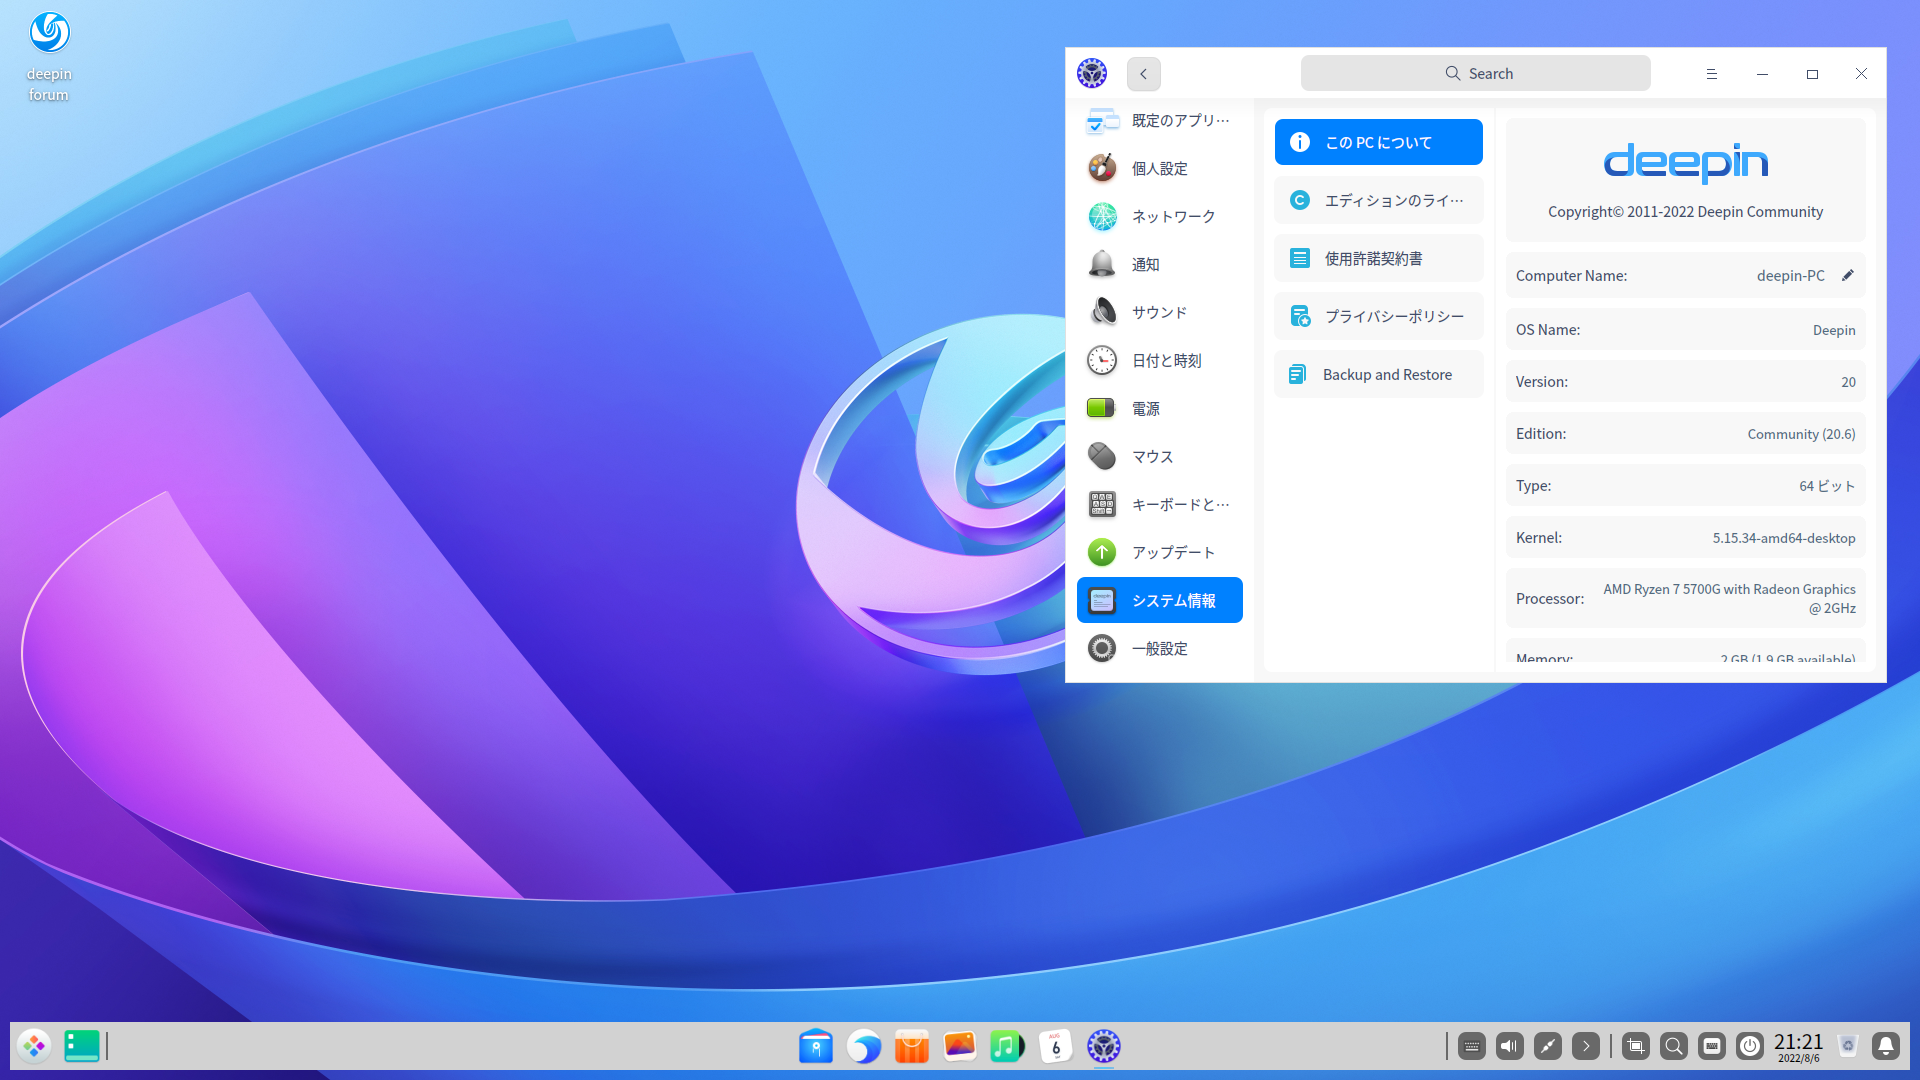Open Date and Time clock settings
The image size is (1920, 1080).
pyautogui.click(x=1102, y=360)
